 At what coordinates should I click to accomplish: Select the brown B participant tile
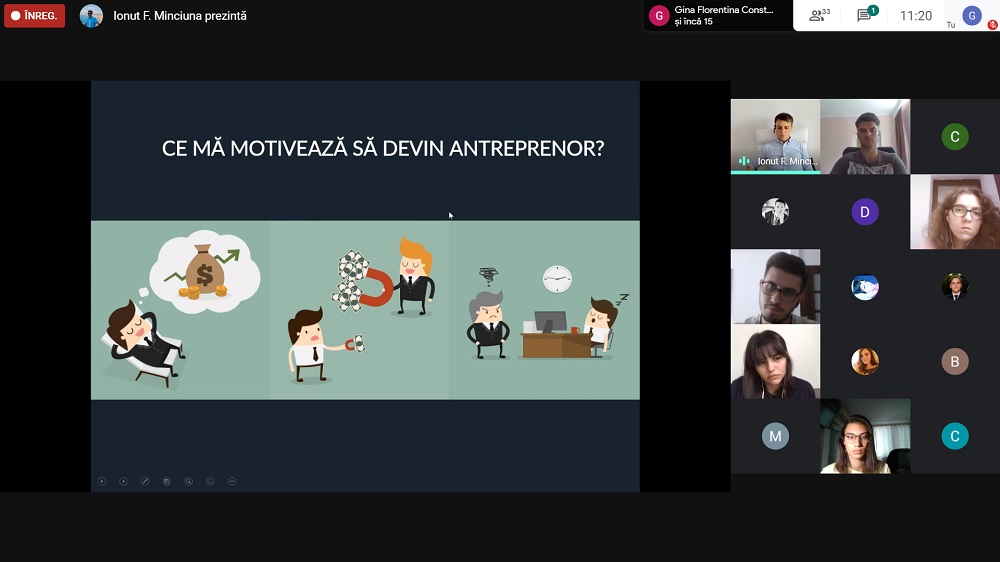pyautogui.click(x=955, y=361)
